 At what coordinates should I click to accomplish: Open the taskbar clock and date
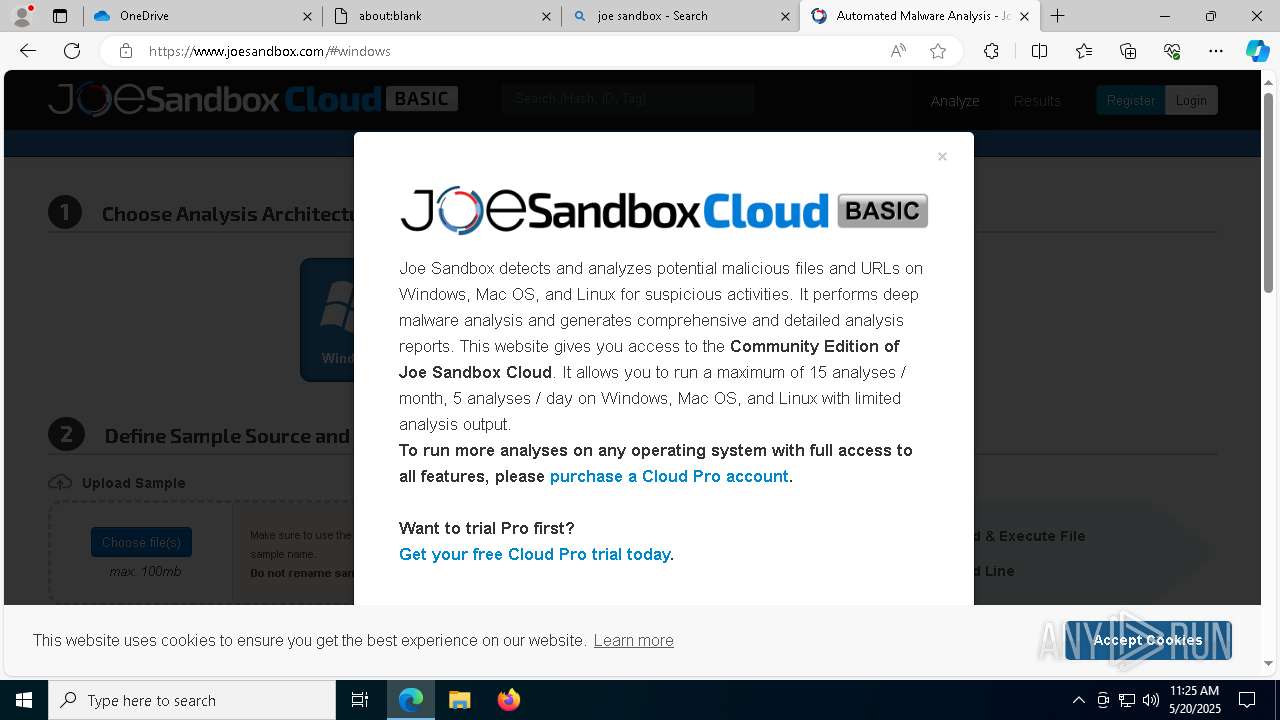(x=1194, y=700)
